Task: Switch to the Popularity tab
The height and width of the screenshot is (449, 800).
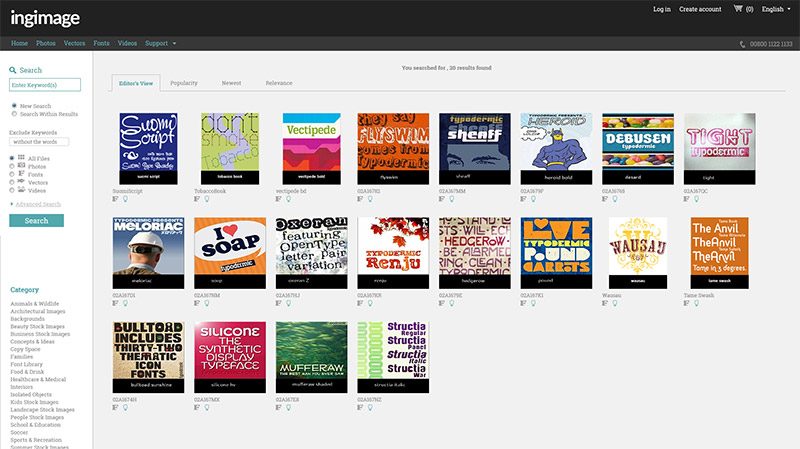Action: click(183, 83)
